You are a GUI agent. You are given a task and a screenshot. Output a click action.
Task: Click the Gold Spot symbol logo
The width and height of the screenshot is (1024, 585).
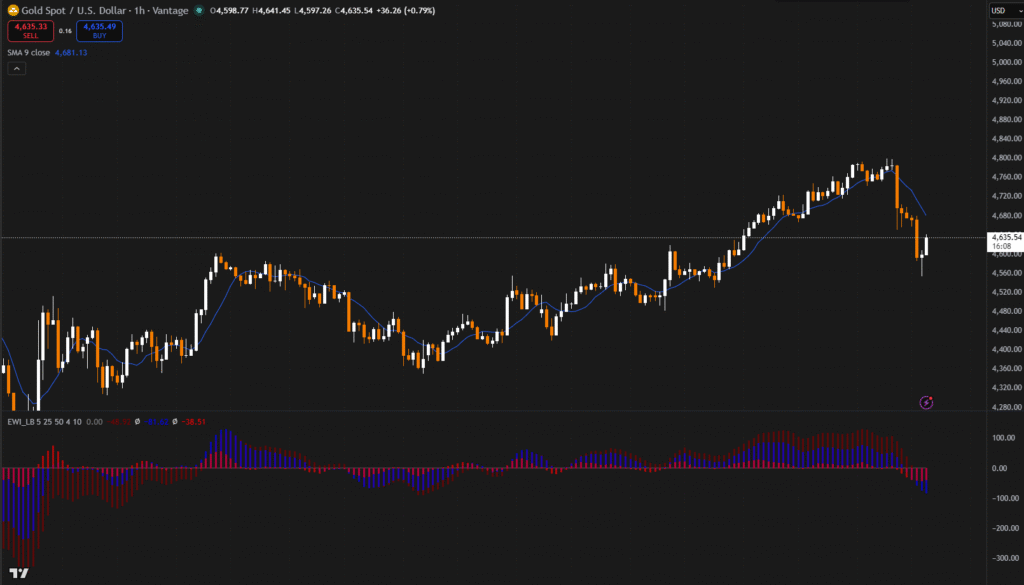tap(13, 10)
